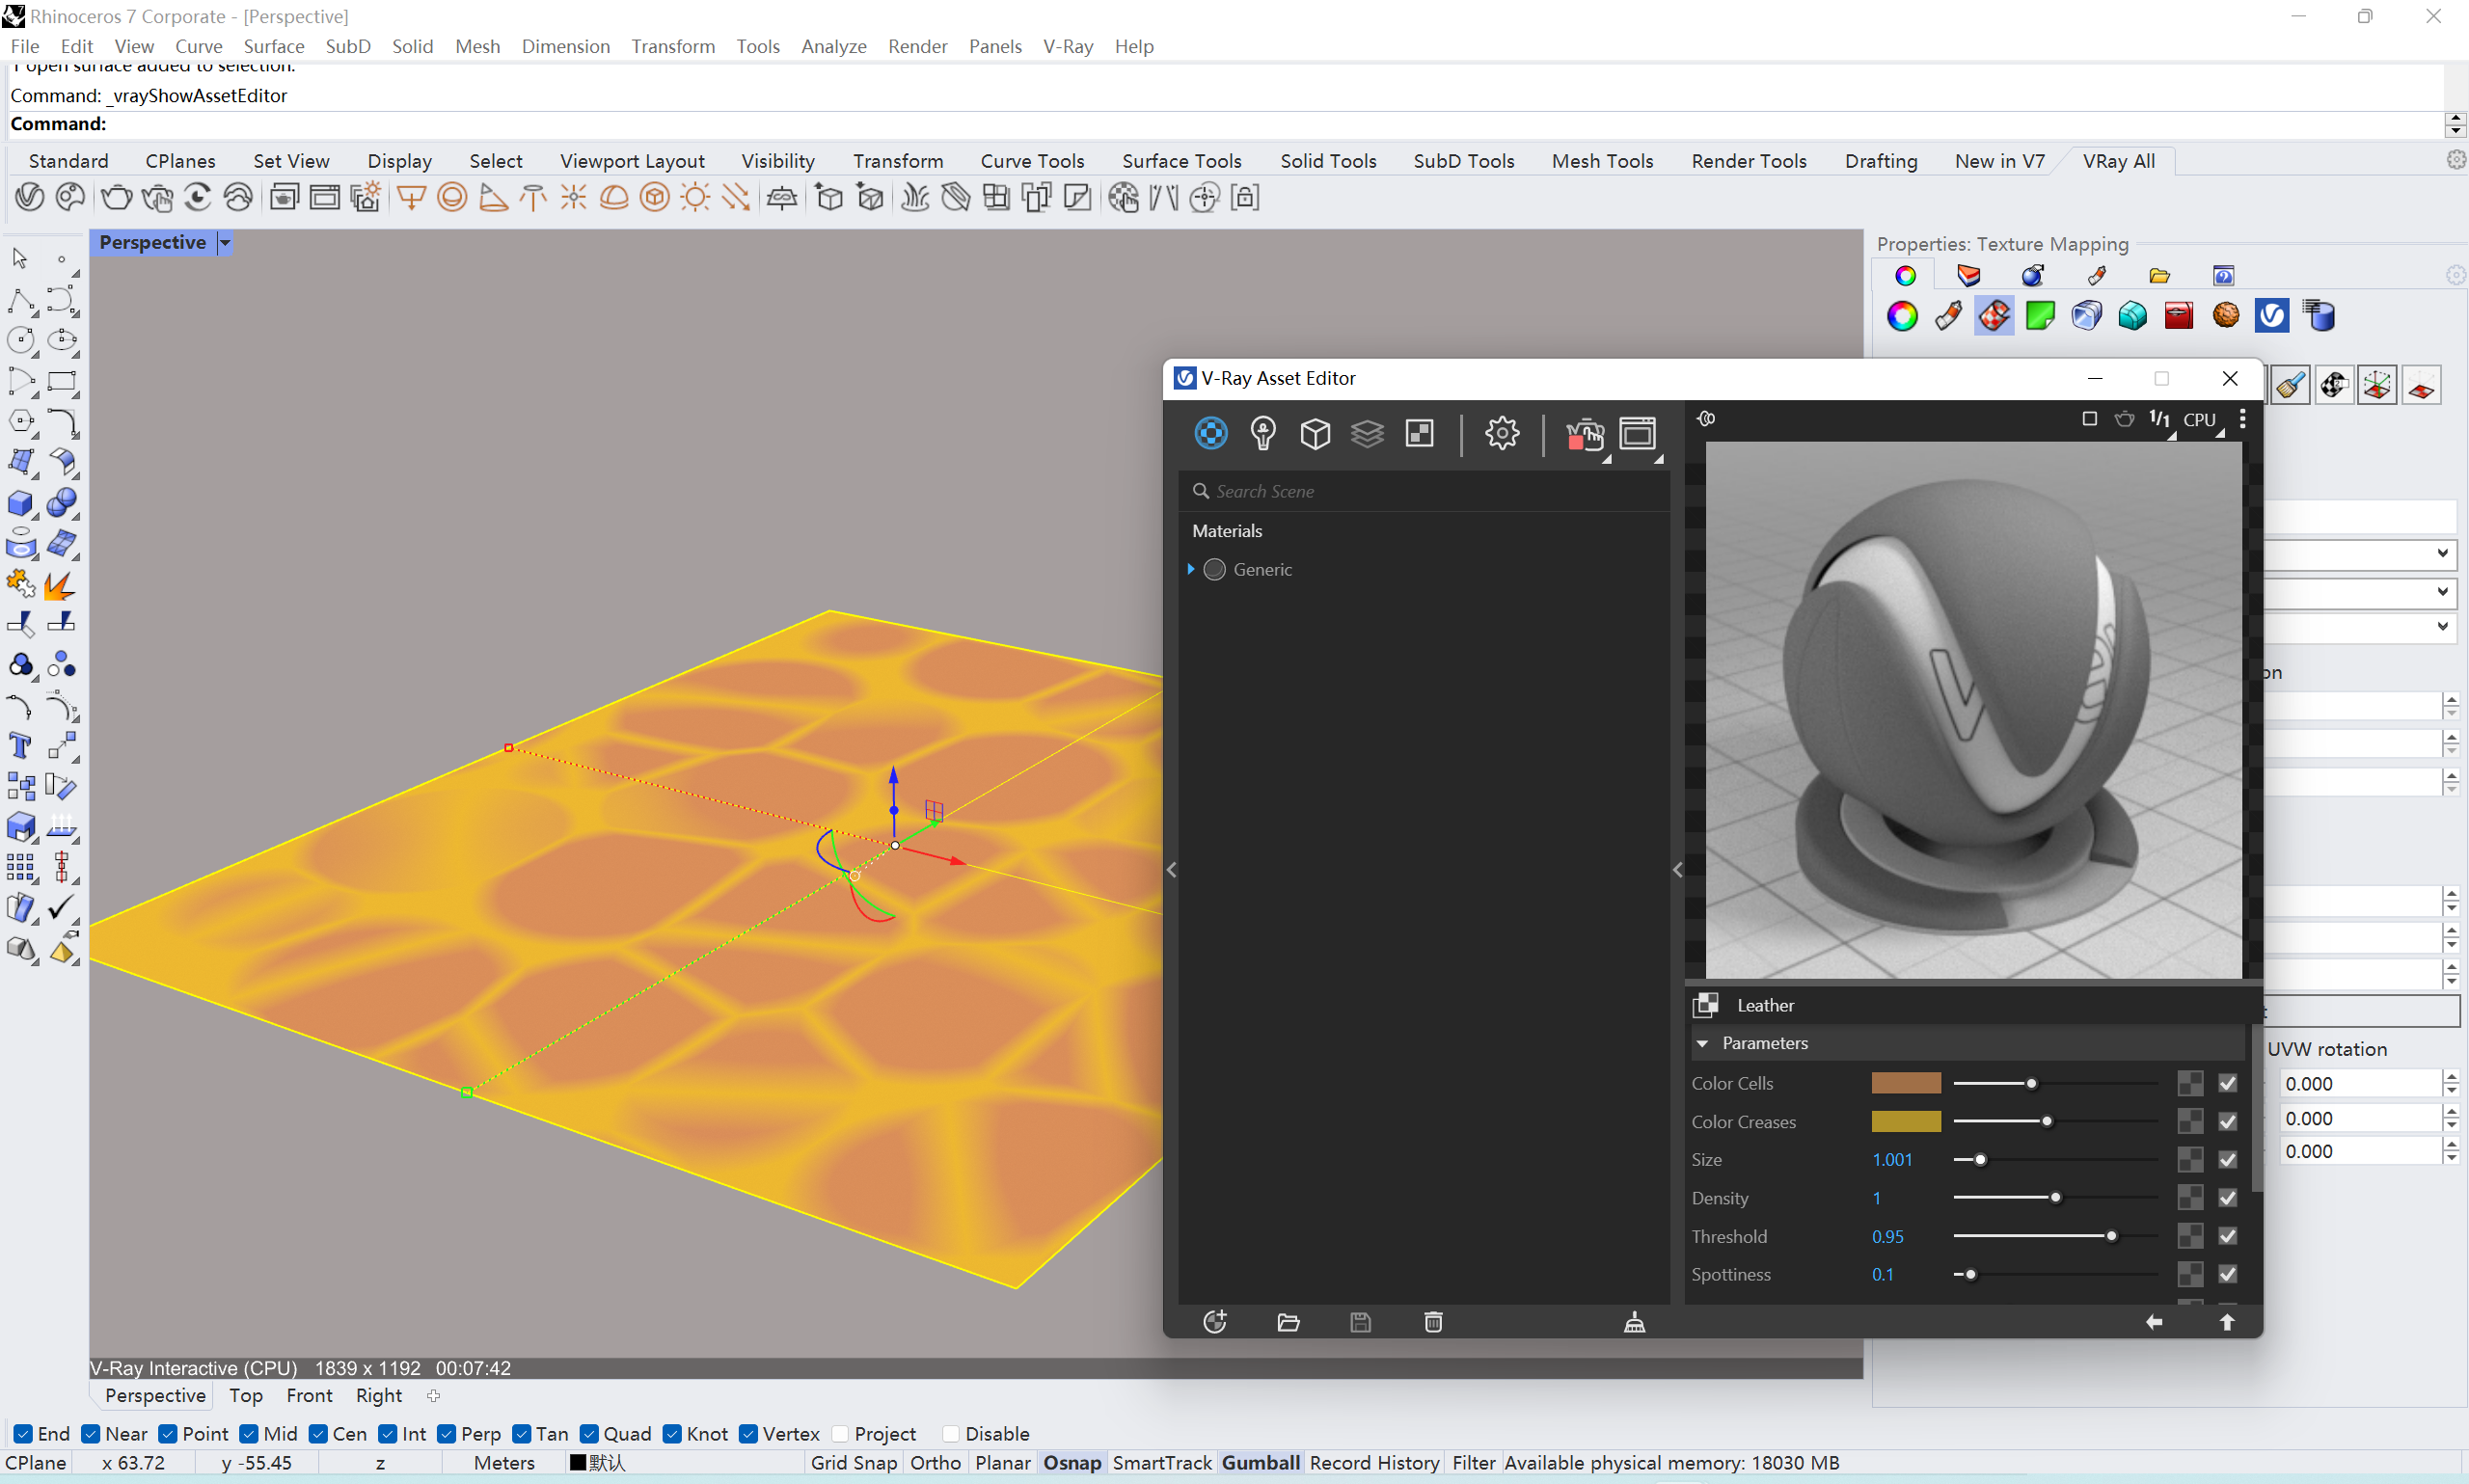The height and width of the screenshot is (1484, 2469).
Task: Enable the Disable osnap checkbox
Action: (951, 1433)
